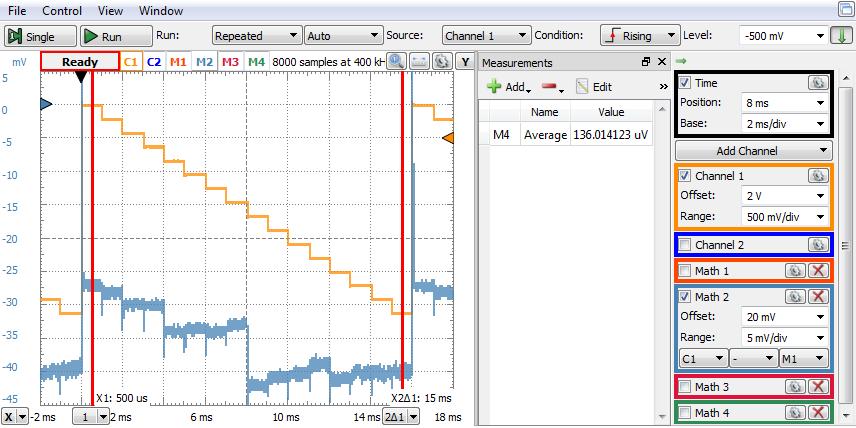
Task: Select the M4 math tab
Action: (x=257, y=62)
